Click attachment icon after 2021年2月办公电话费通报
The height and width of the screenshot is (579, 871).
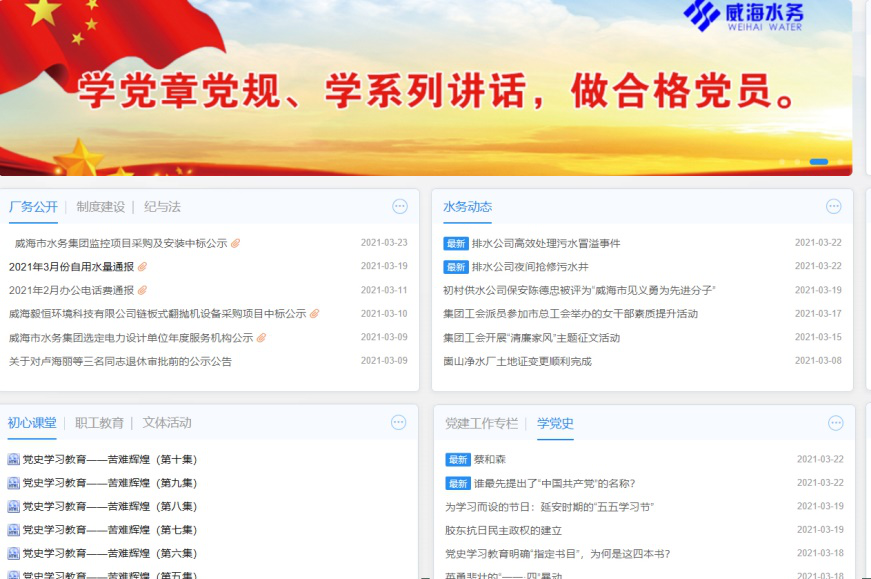tap(143, 290)
